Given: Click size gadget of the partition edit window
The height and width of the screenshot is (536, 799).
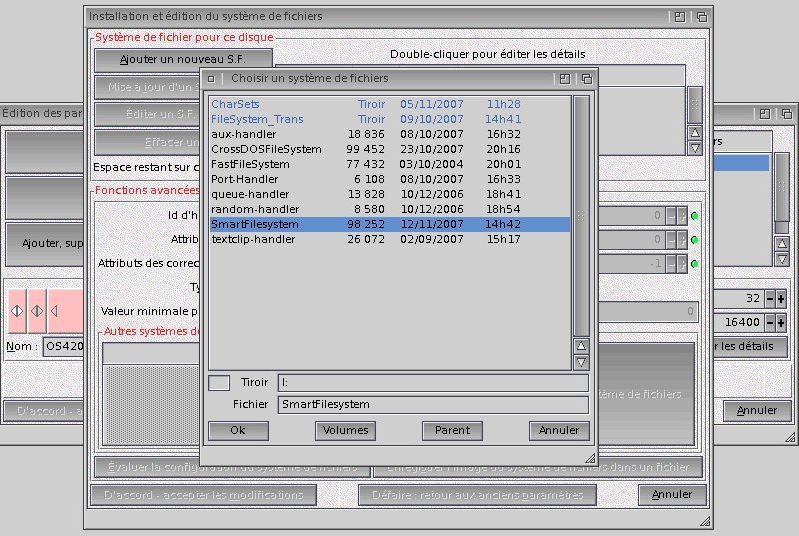Looking at the screenshot, I should 789,437.
